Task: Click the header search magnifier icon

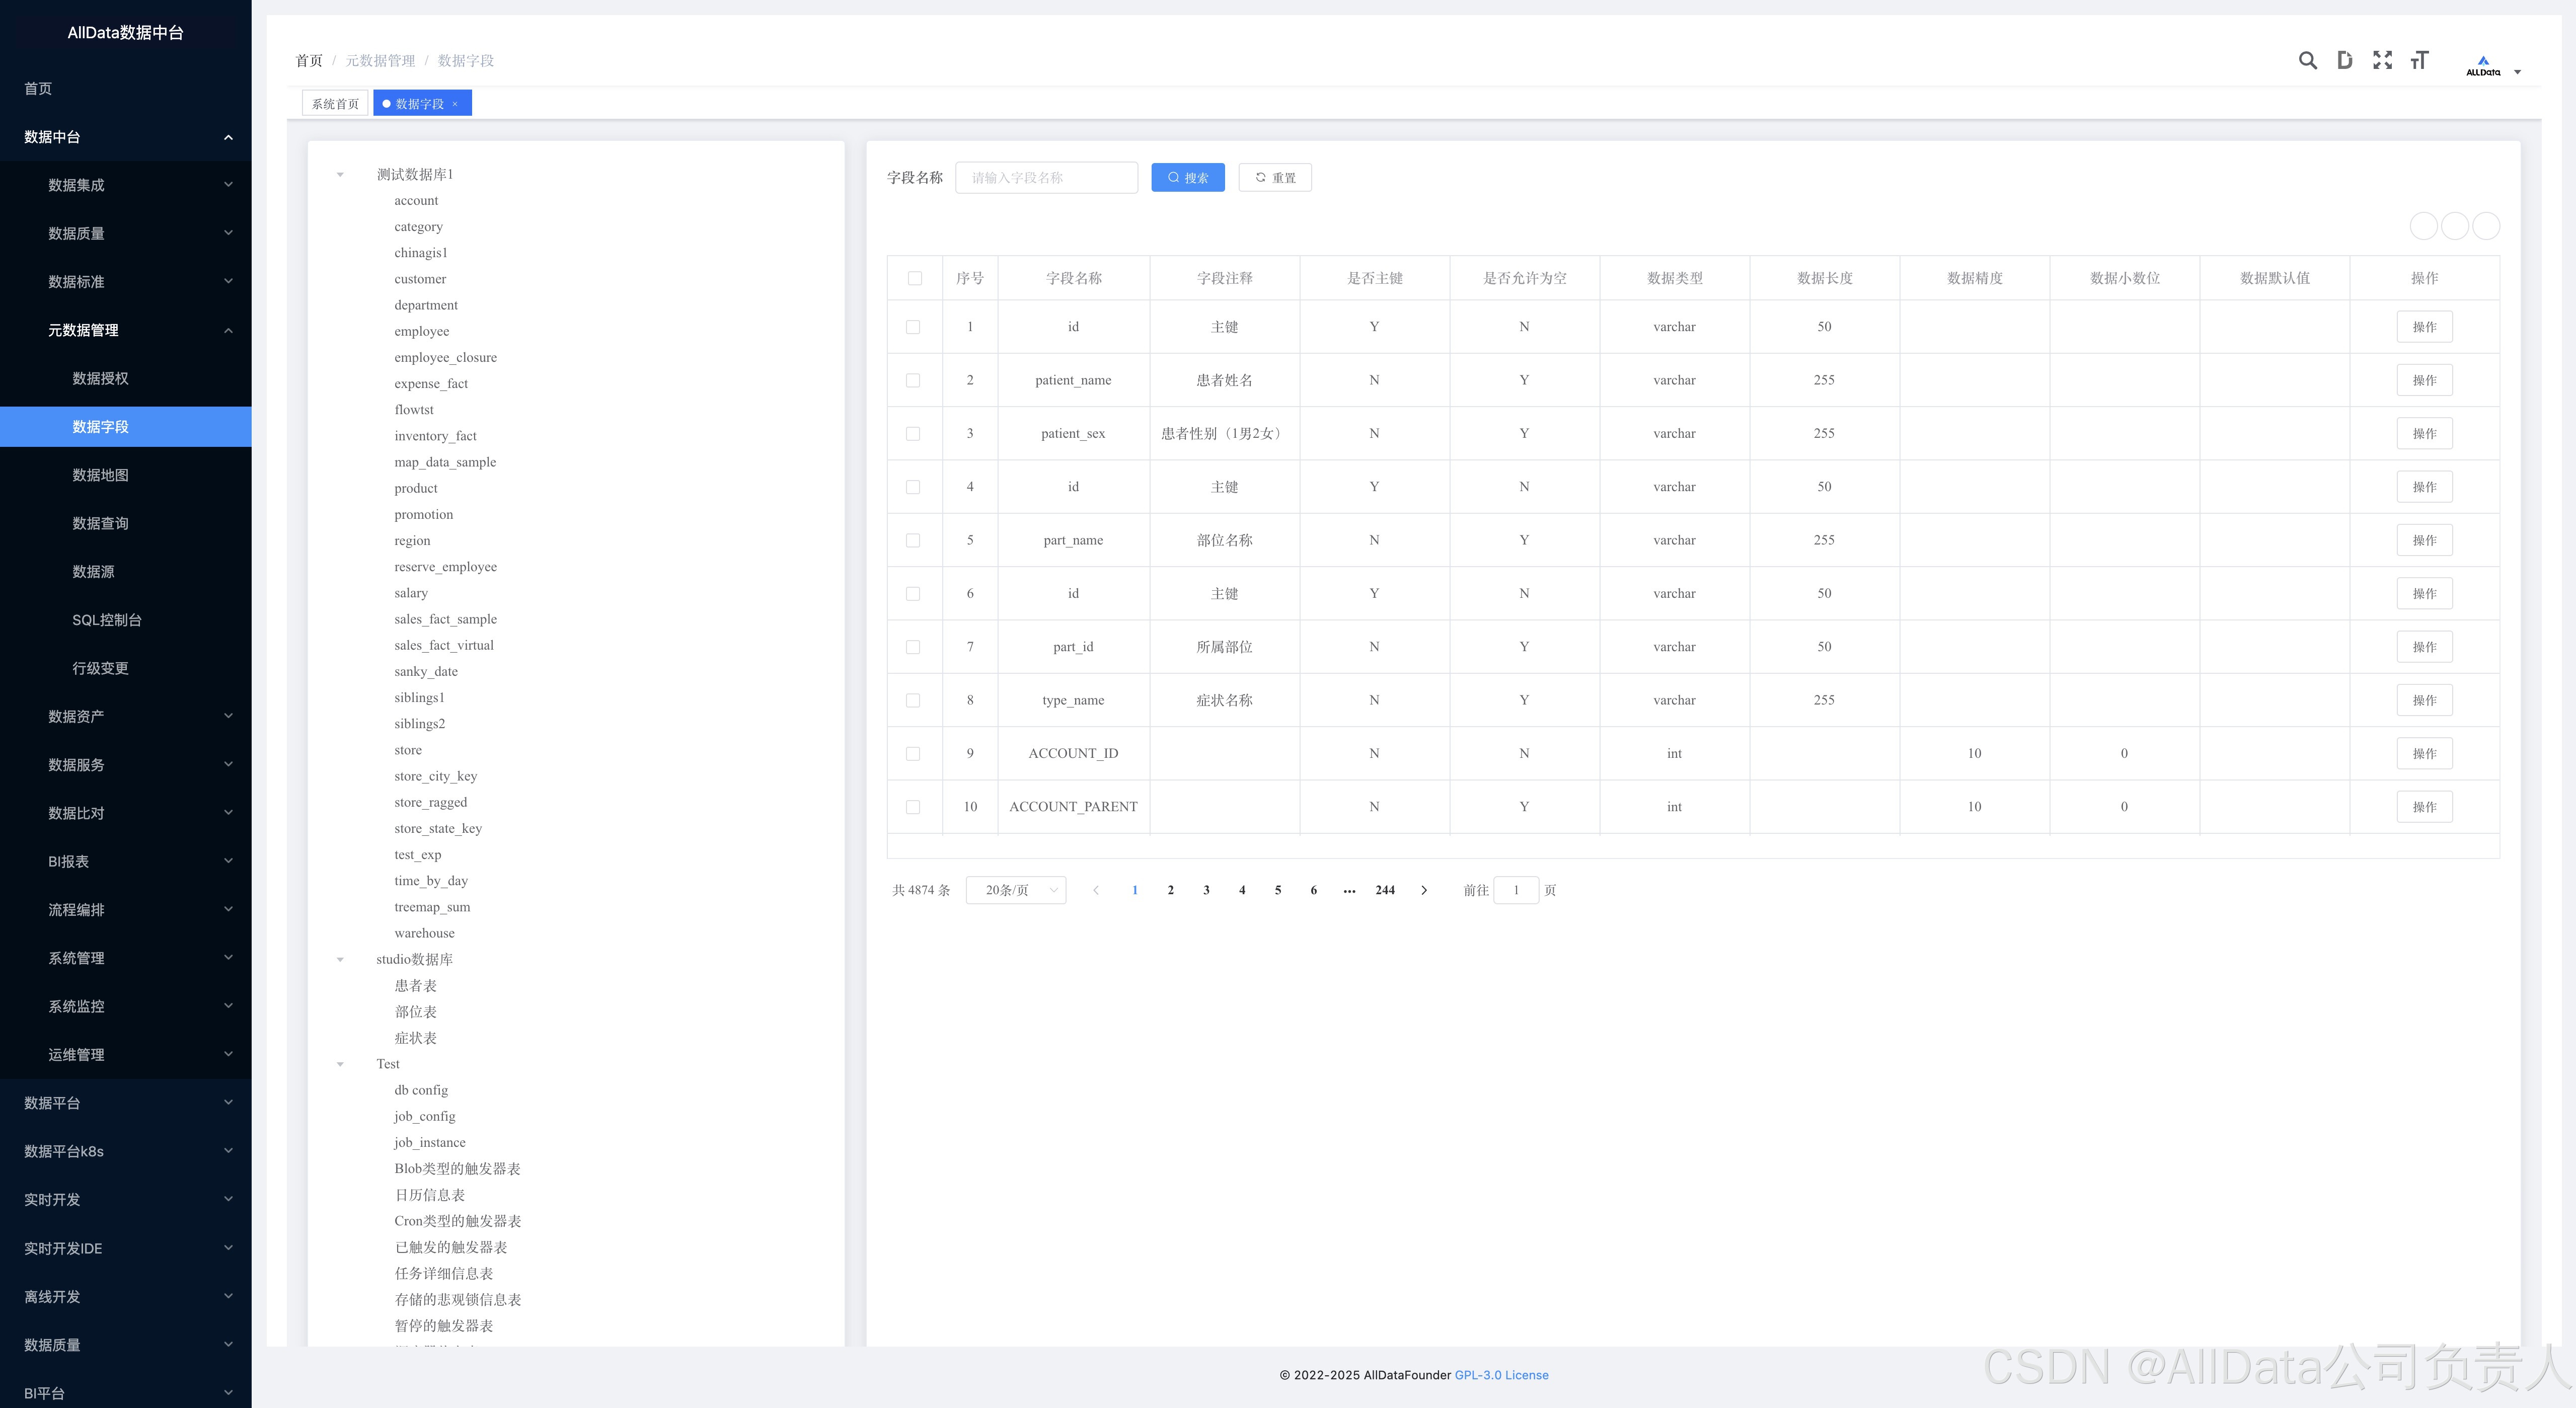Action: (2307, 60)
